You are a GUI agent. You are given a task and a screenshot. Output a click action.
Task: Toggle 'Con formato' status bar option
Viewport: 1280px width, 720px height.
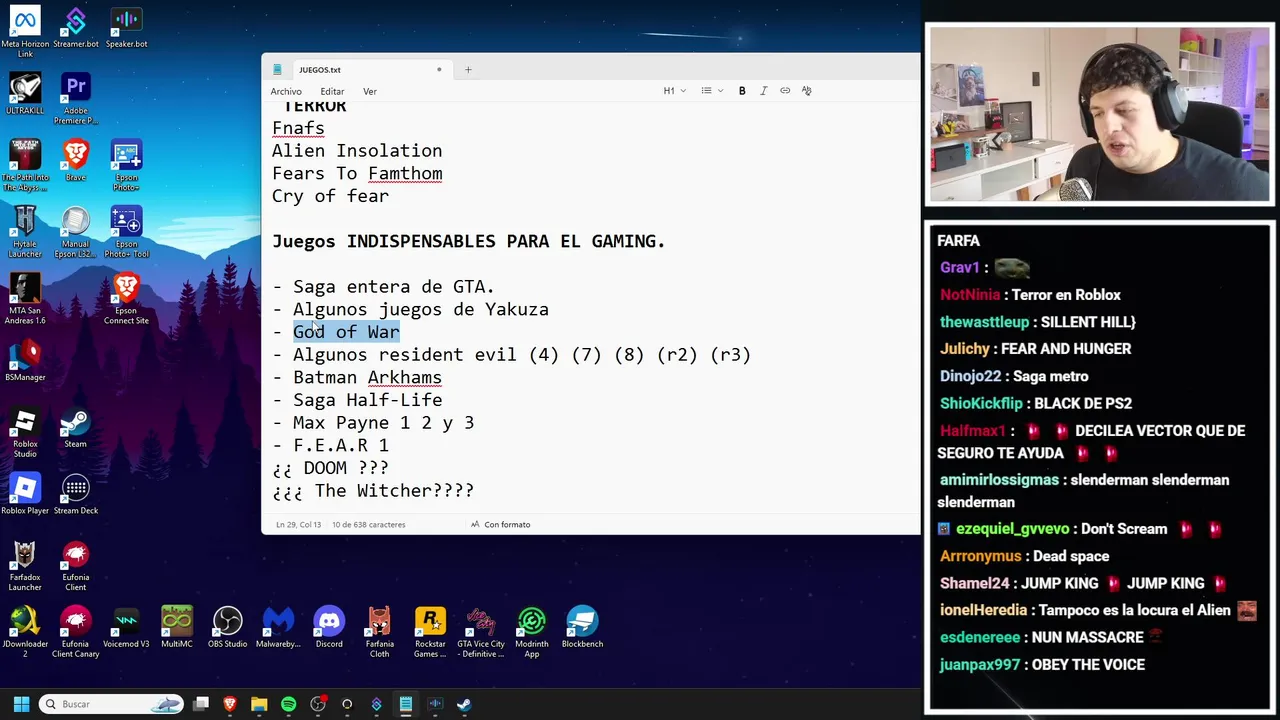(x=500, y=524)
